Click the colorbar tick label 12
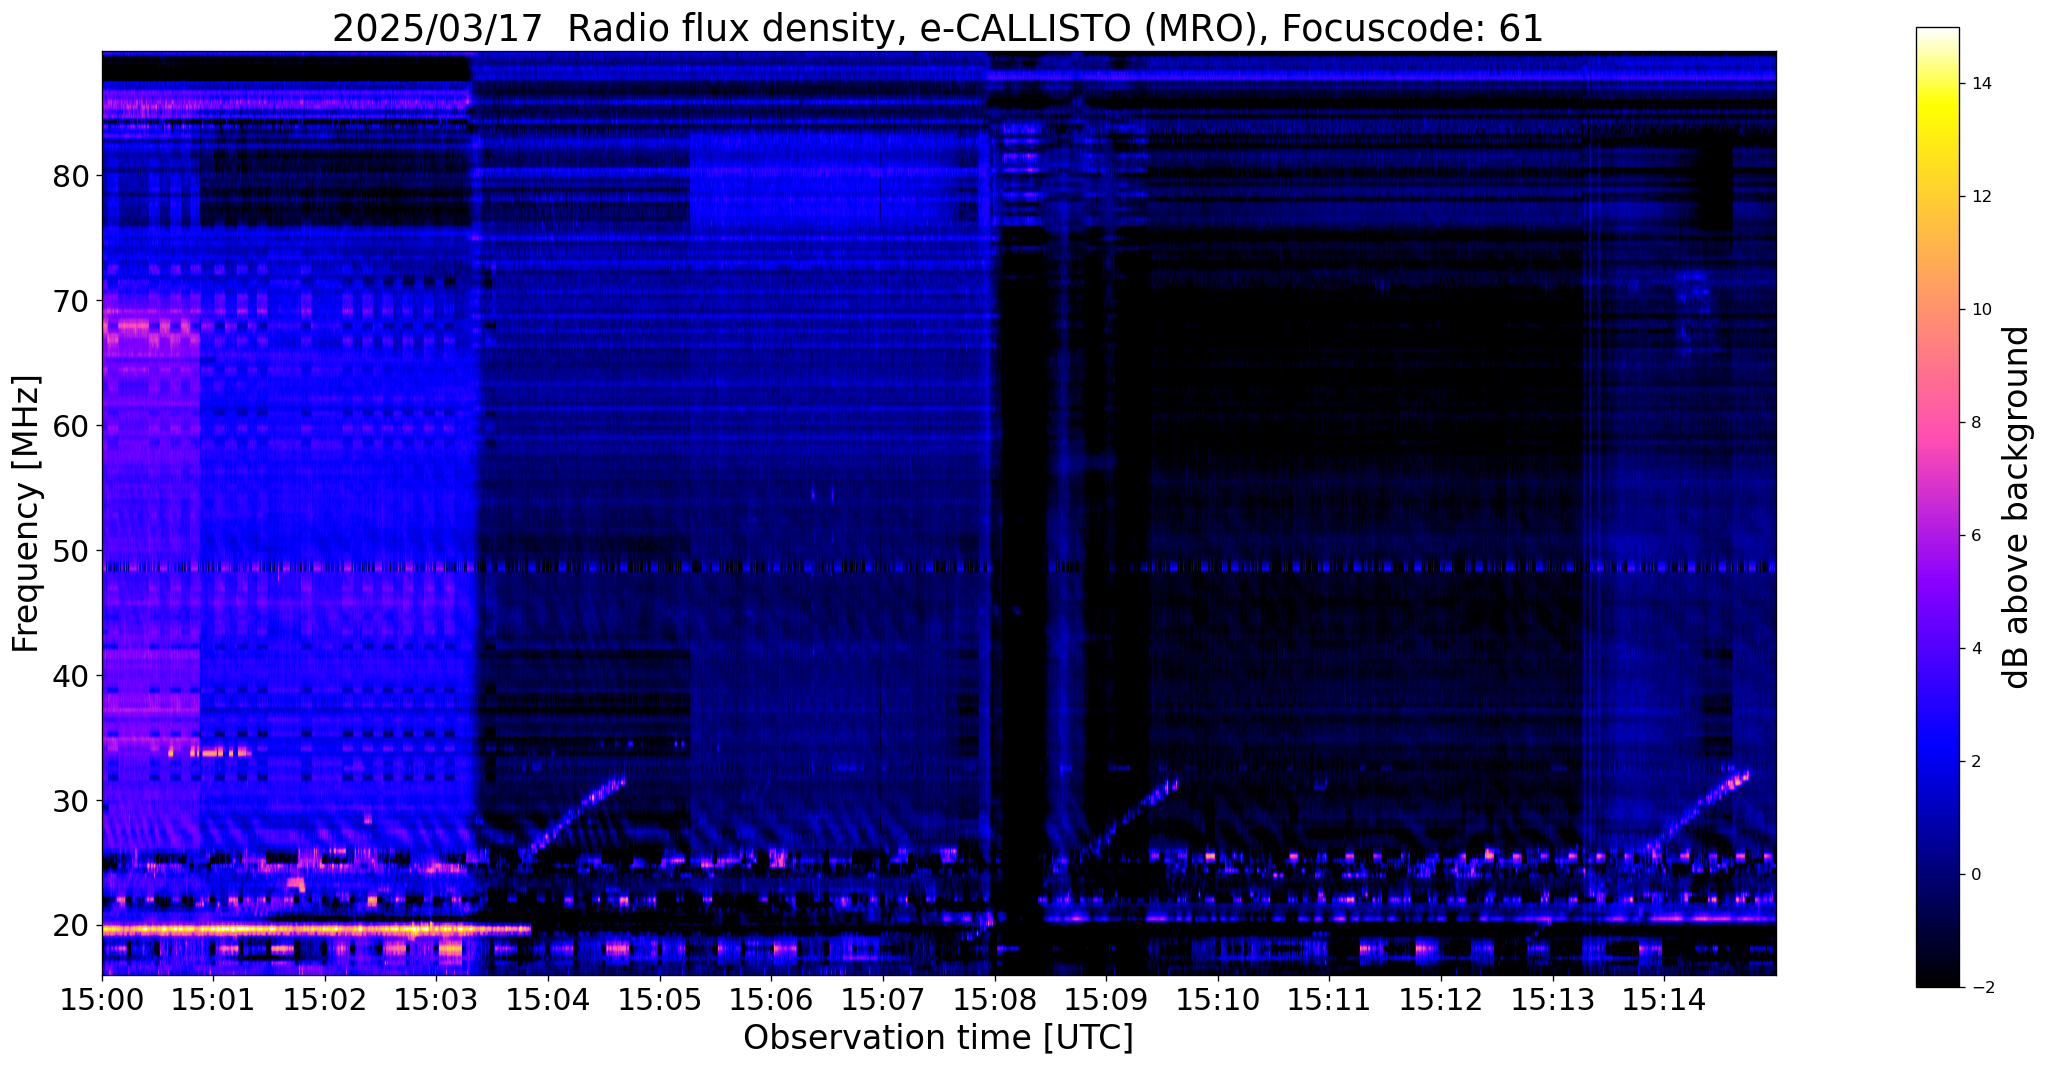This screenshot has height=1067, width=2047. 1981,197
